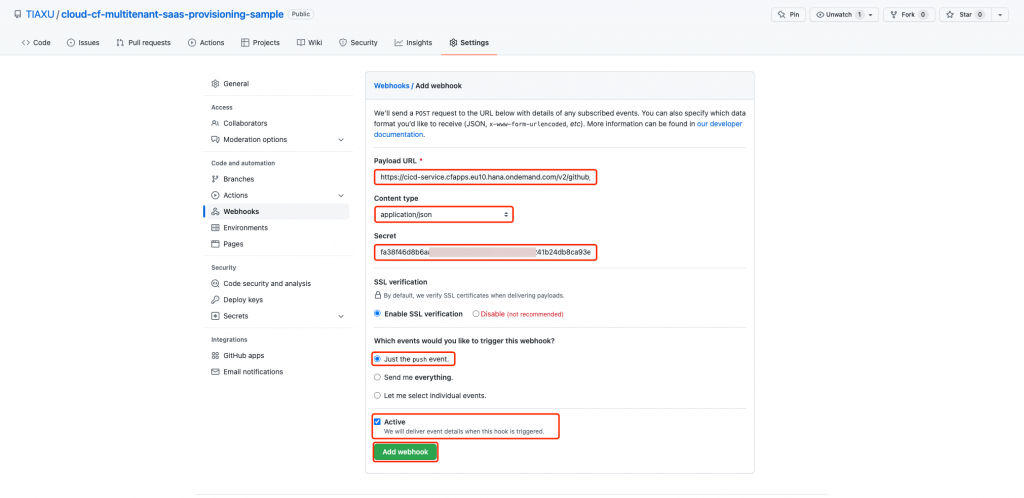Open the Wiki tab
This screenshot has width=1024, height=498.
pyautogui.click(x=310, y=42)
